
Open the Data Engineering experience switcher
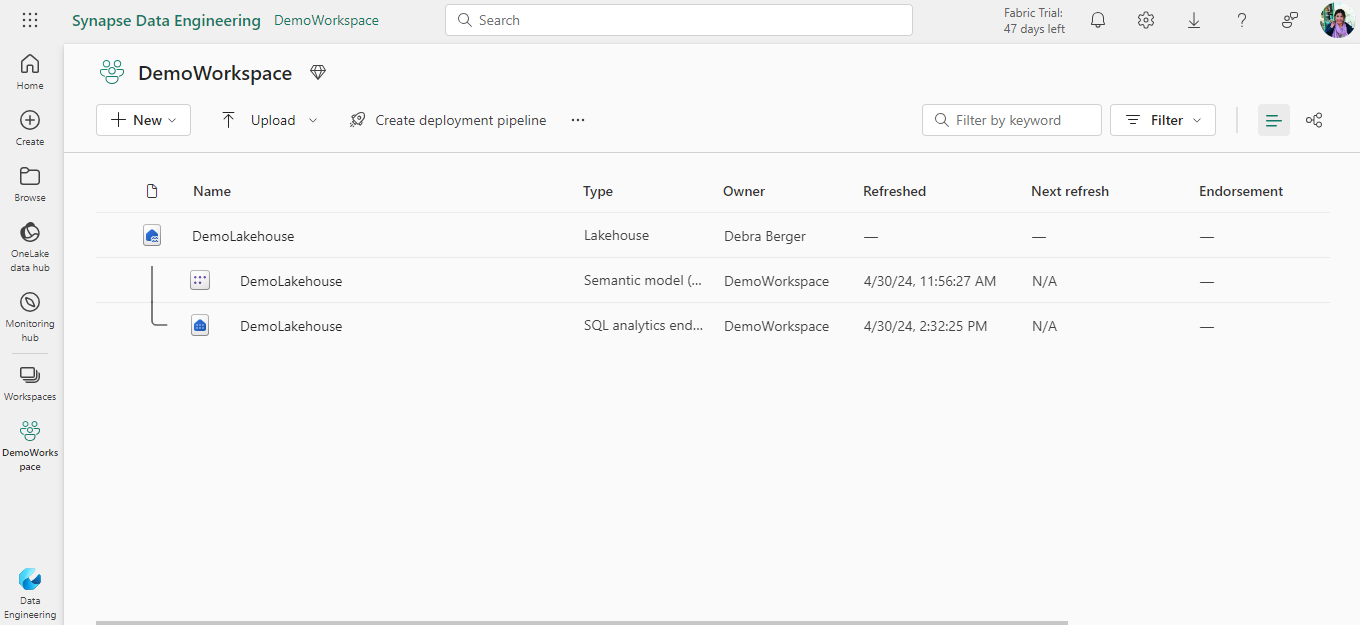[x=30, y=594]
